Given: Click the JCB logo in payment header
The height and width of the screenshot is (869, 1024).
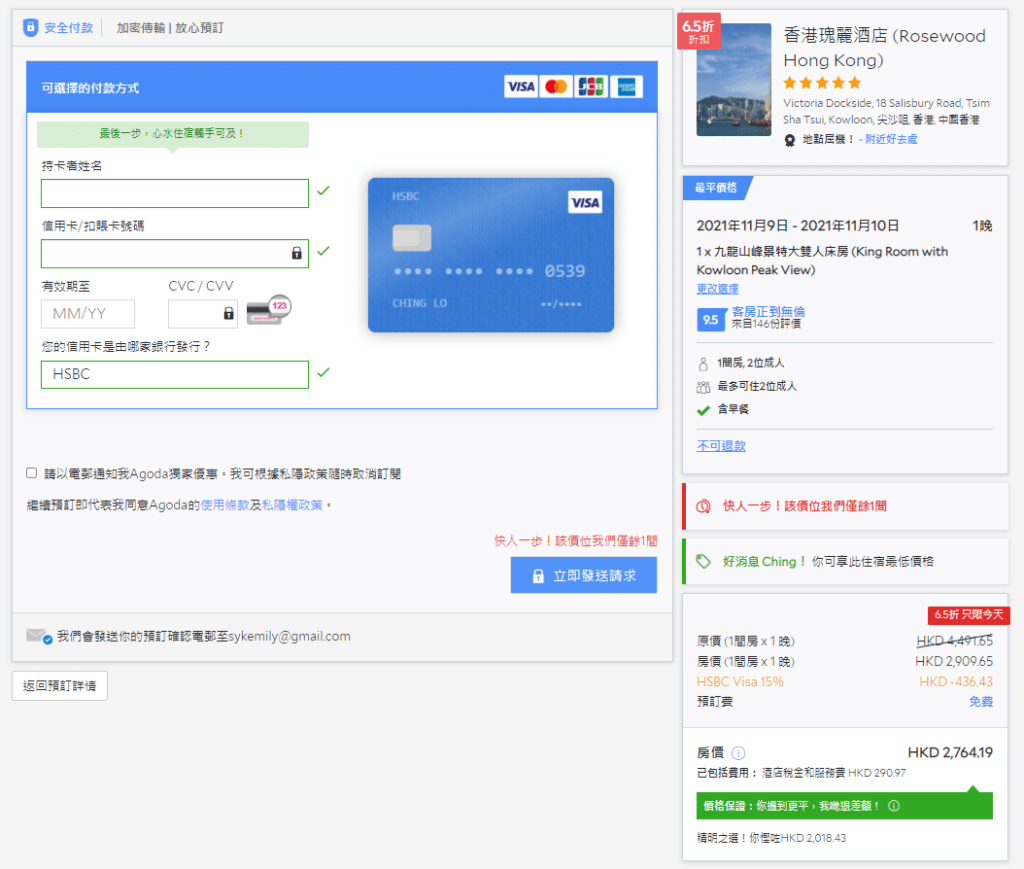Looking at the screenshot, I should point(591,86).
